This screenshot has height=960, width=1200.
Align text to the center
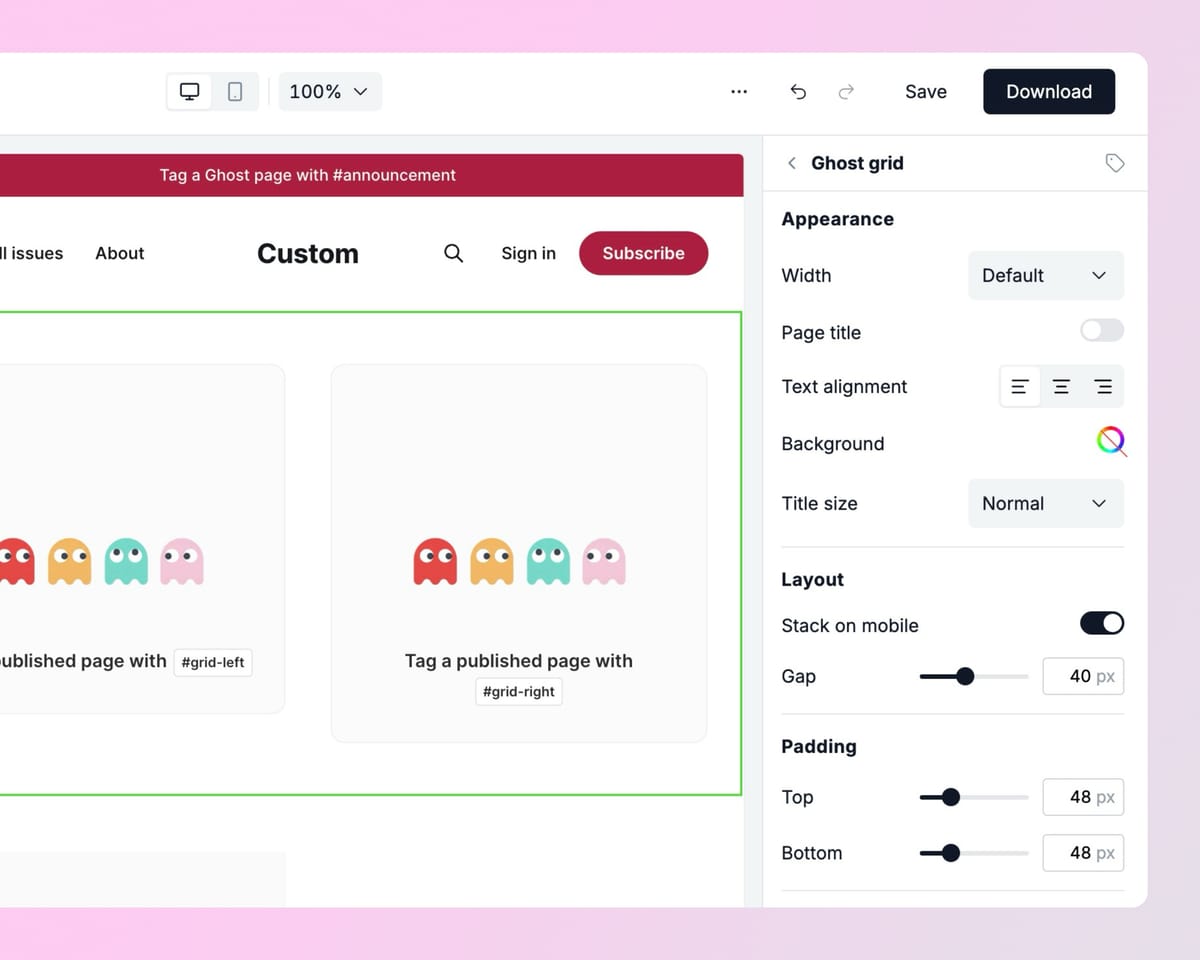pyautogui.click(x=1061, y=387)
